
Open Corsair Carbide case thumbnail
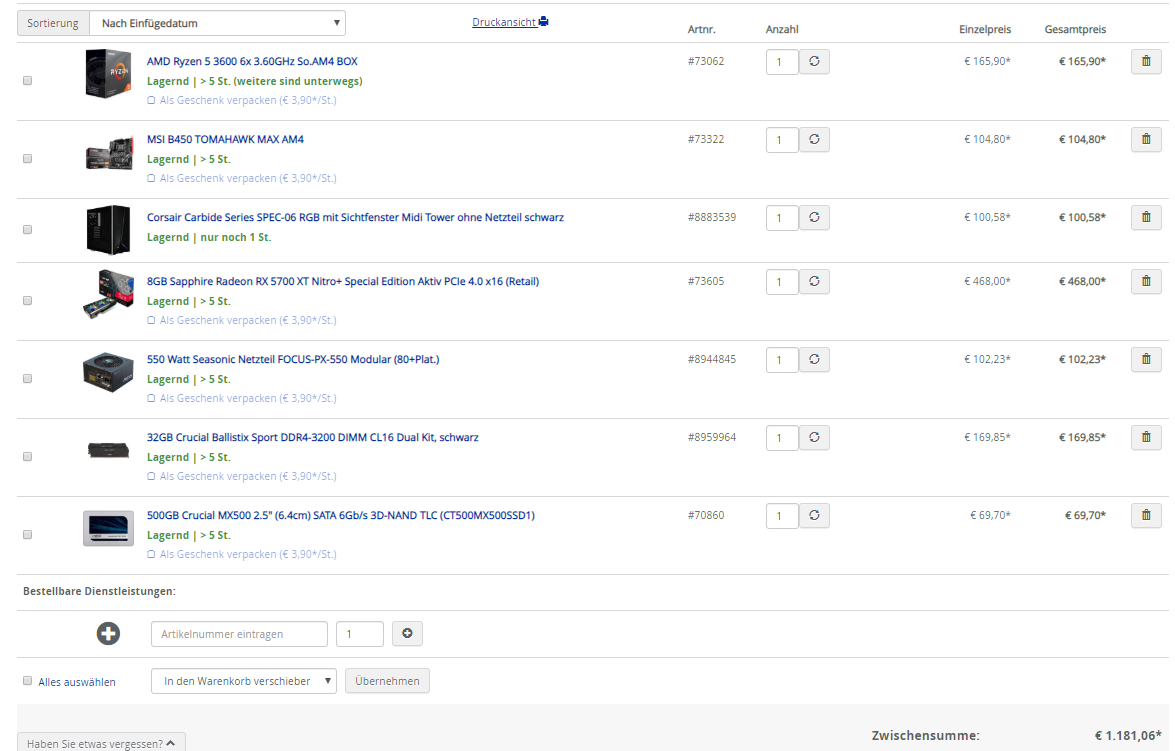108,229
